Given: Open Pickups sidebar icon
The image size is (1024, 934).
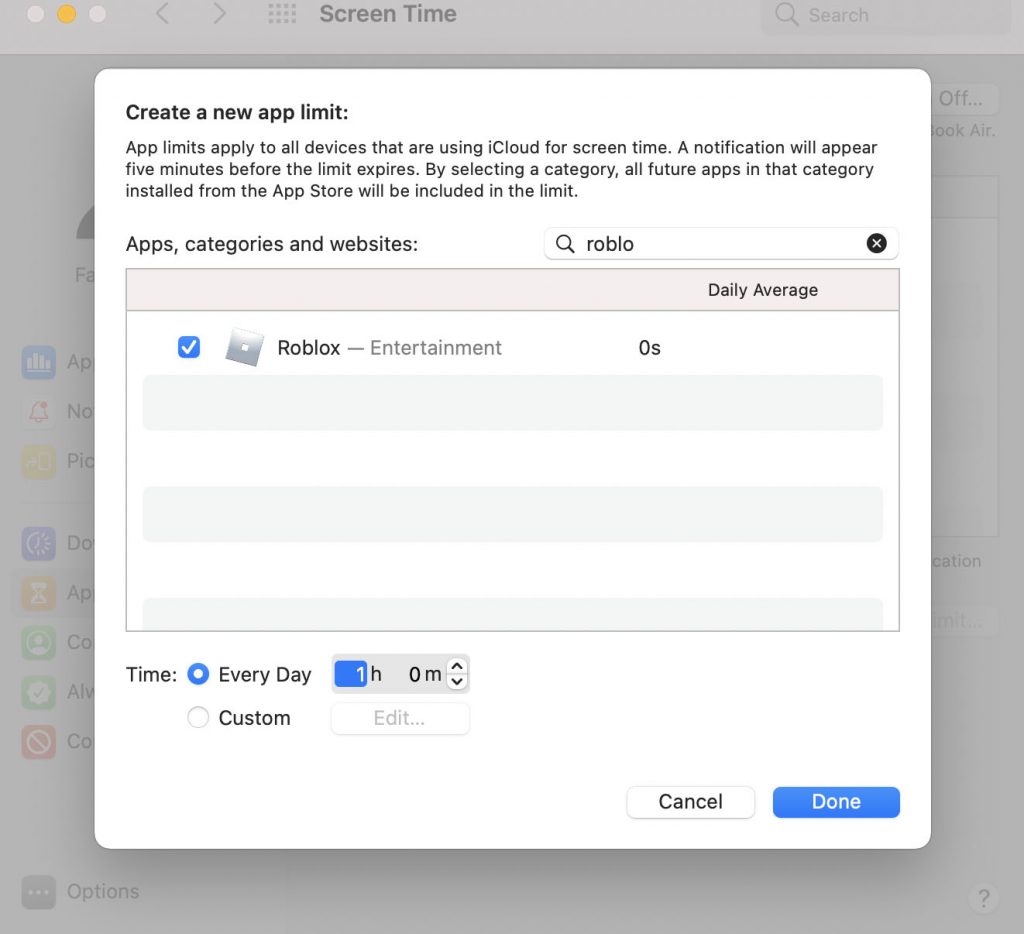Looking at the screenshot, I should (x=39, y=461).
